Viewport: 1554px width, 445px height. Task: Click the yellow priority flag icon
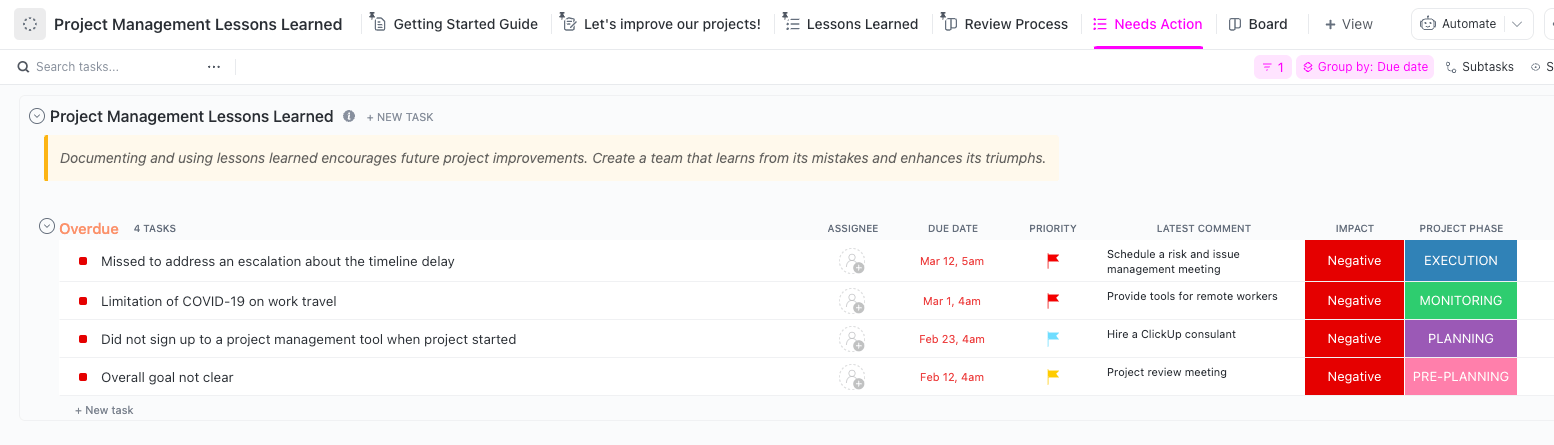1052,377
